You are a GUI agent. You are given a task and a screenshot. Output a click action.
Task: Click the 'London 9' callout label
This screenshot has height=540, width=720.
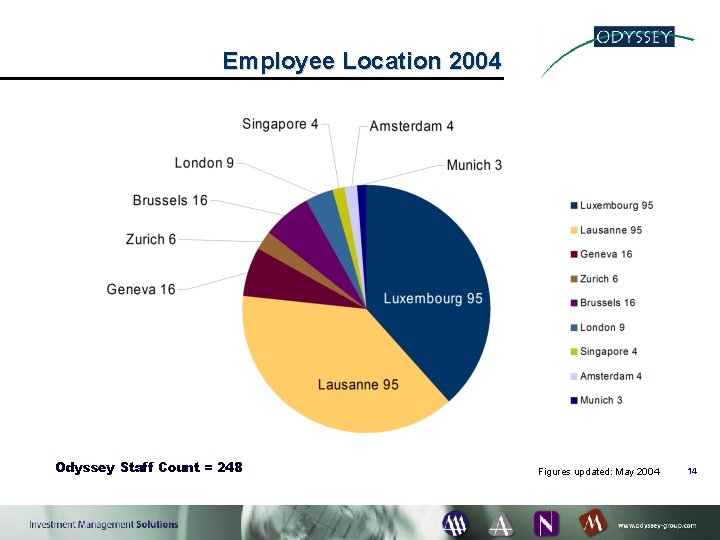coord(204,163)
